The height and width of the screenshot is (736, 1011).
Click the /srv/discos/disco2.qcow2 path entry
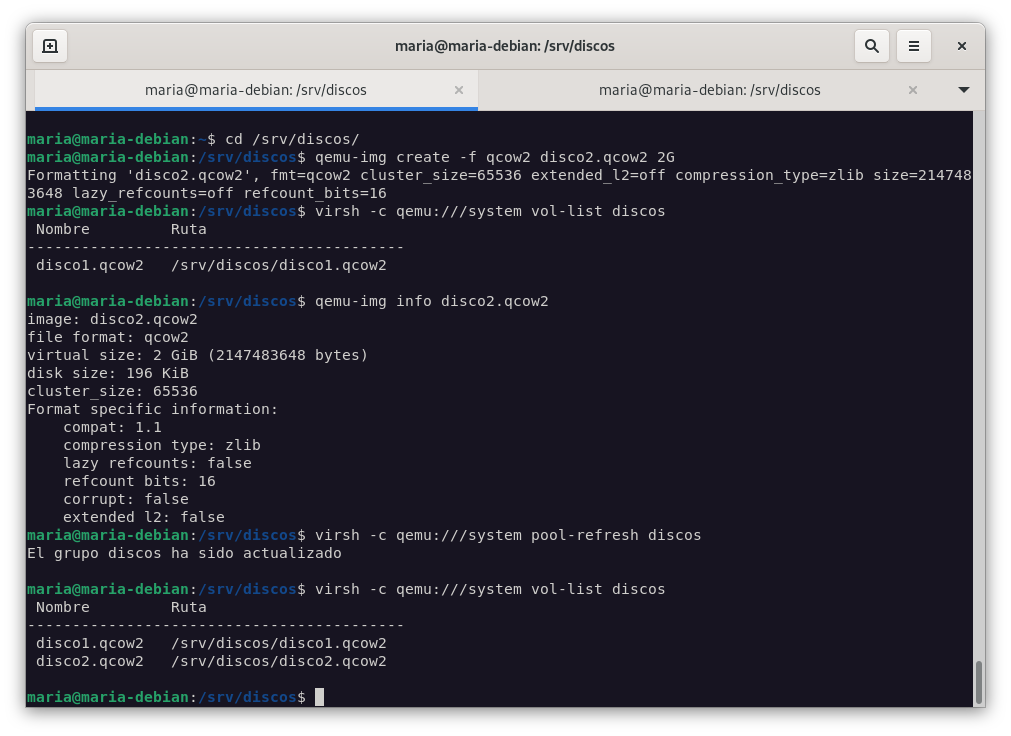[x=278, y=661]
